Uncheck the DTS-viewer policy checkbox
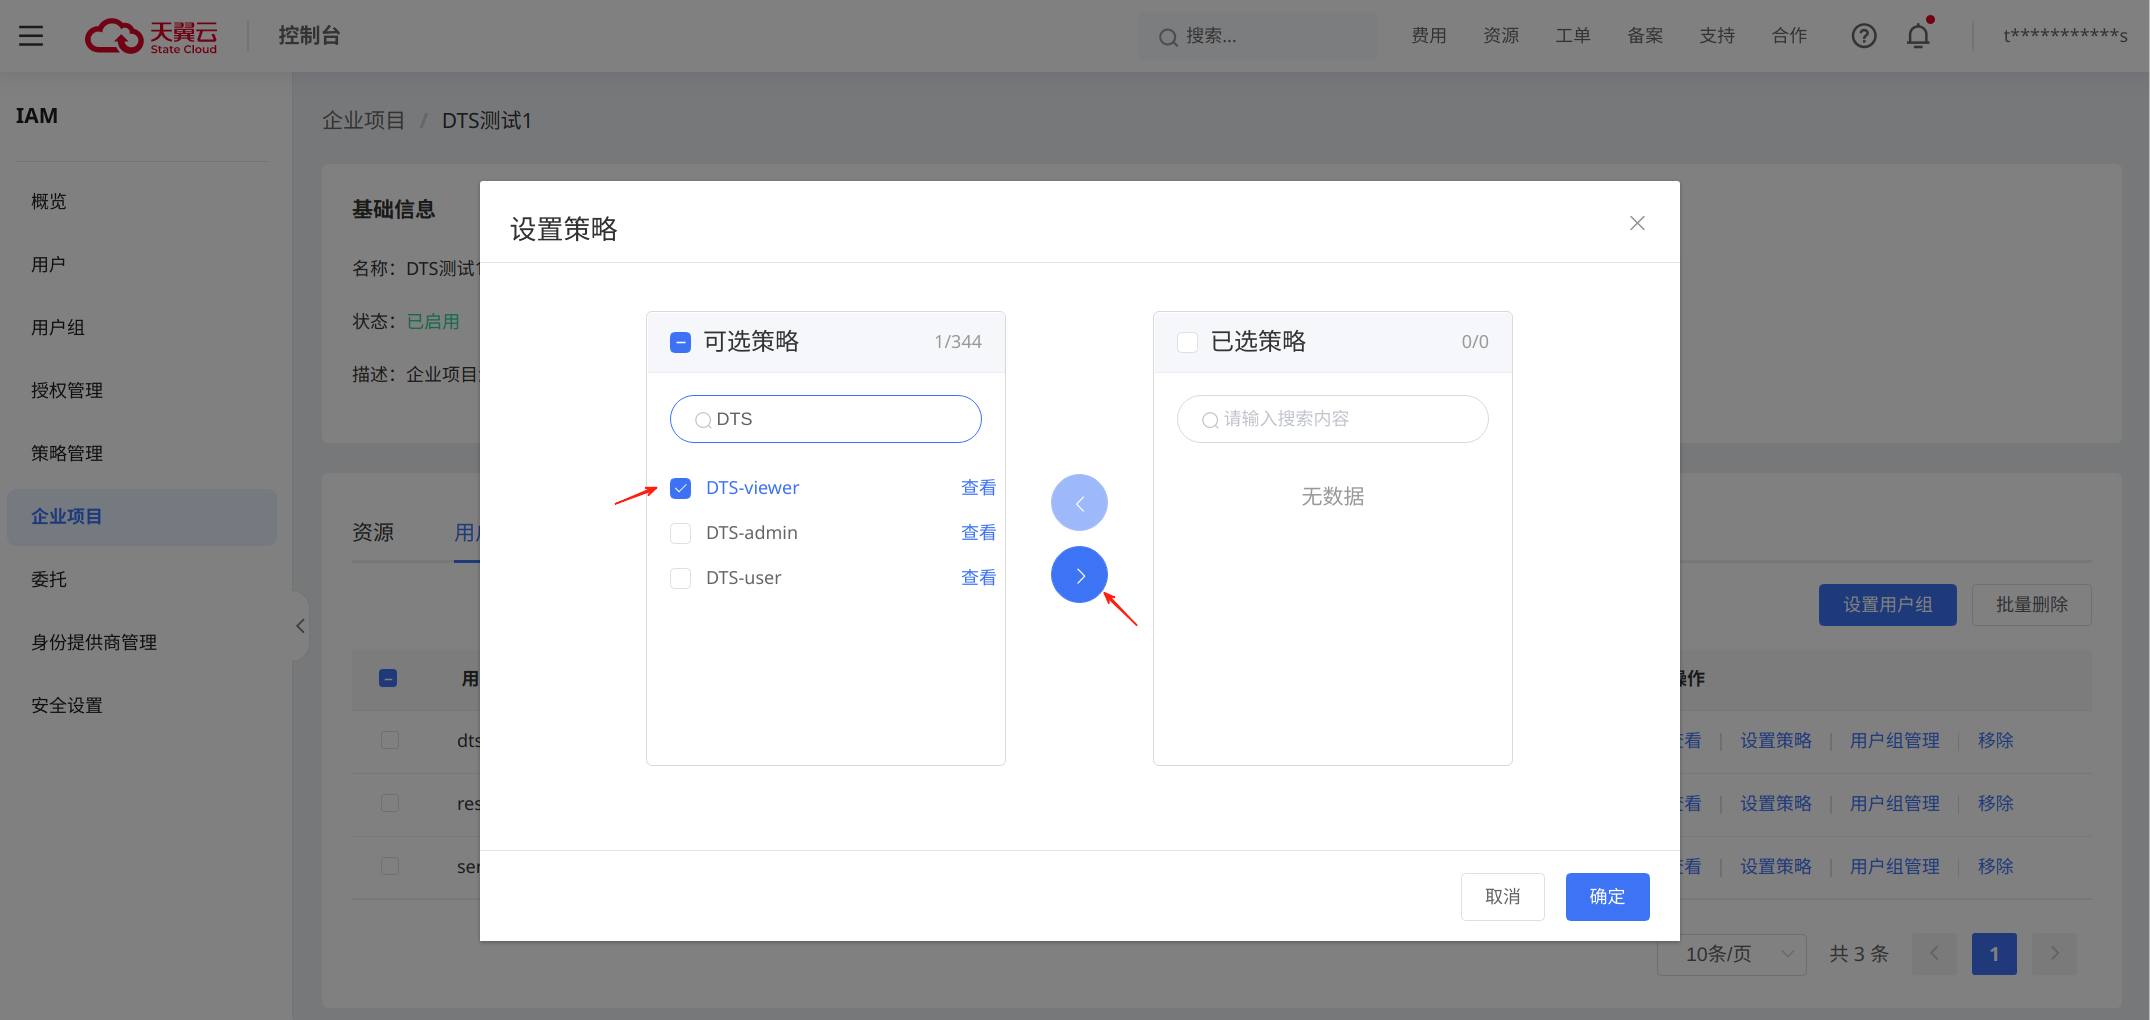 click(x=681, y=488)
